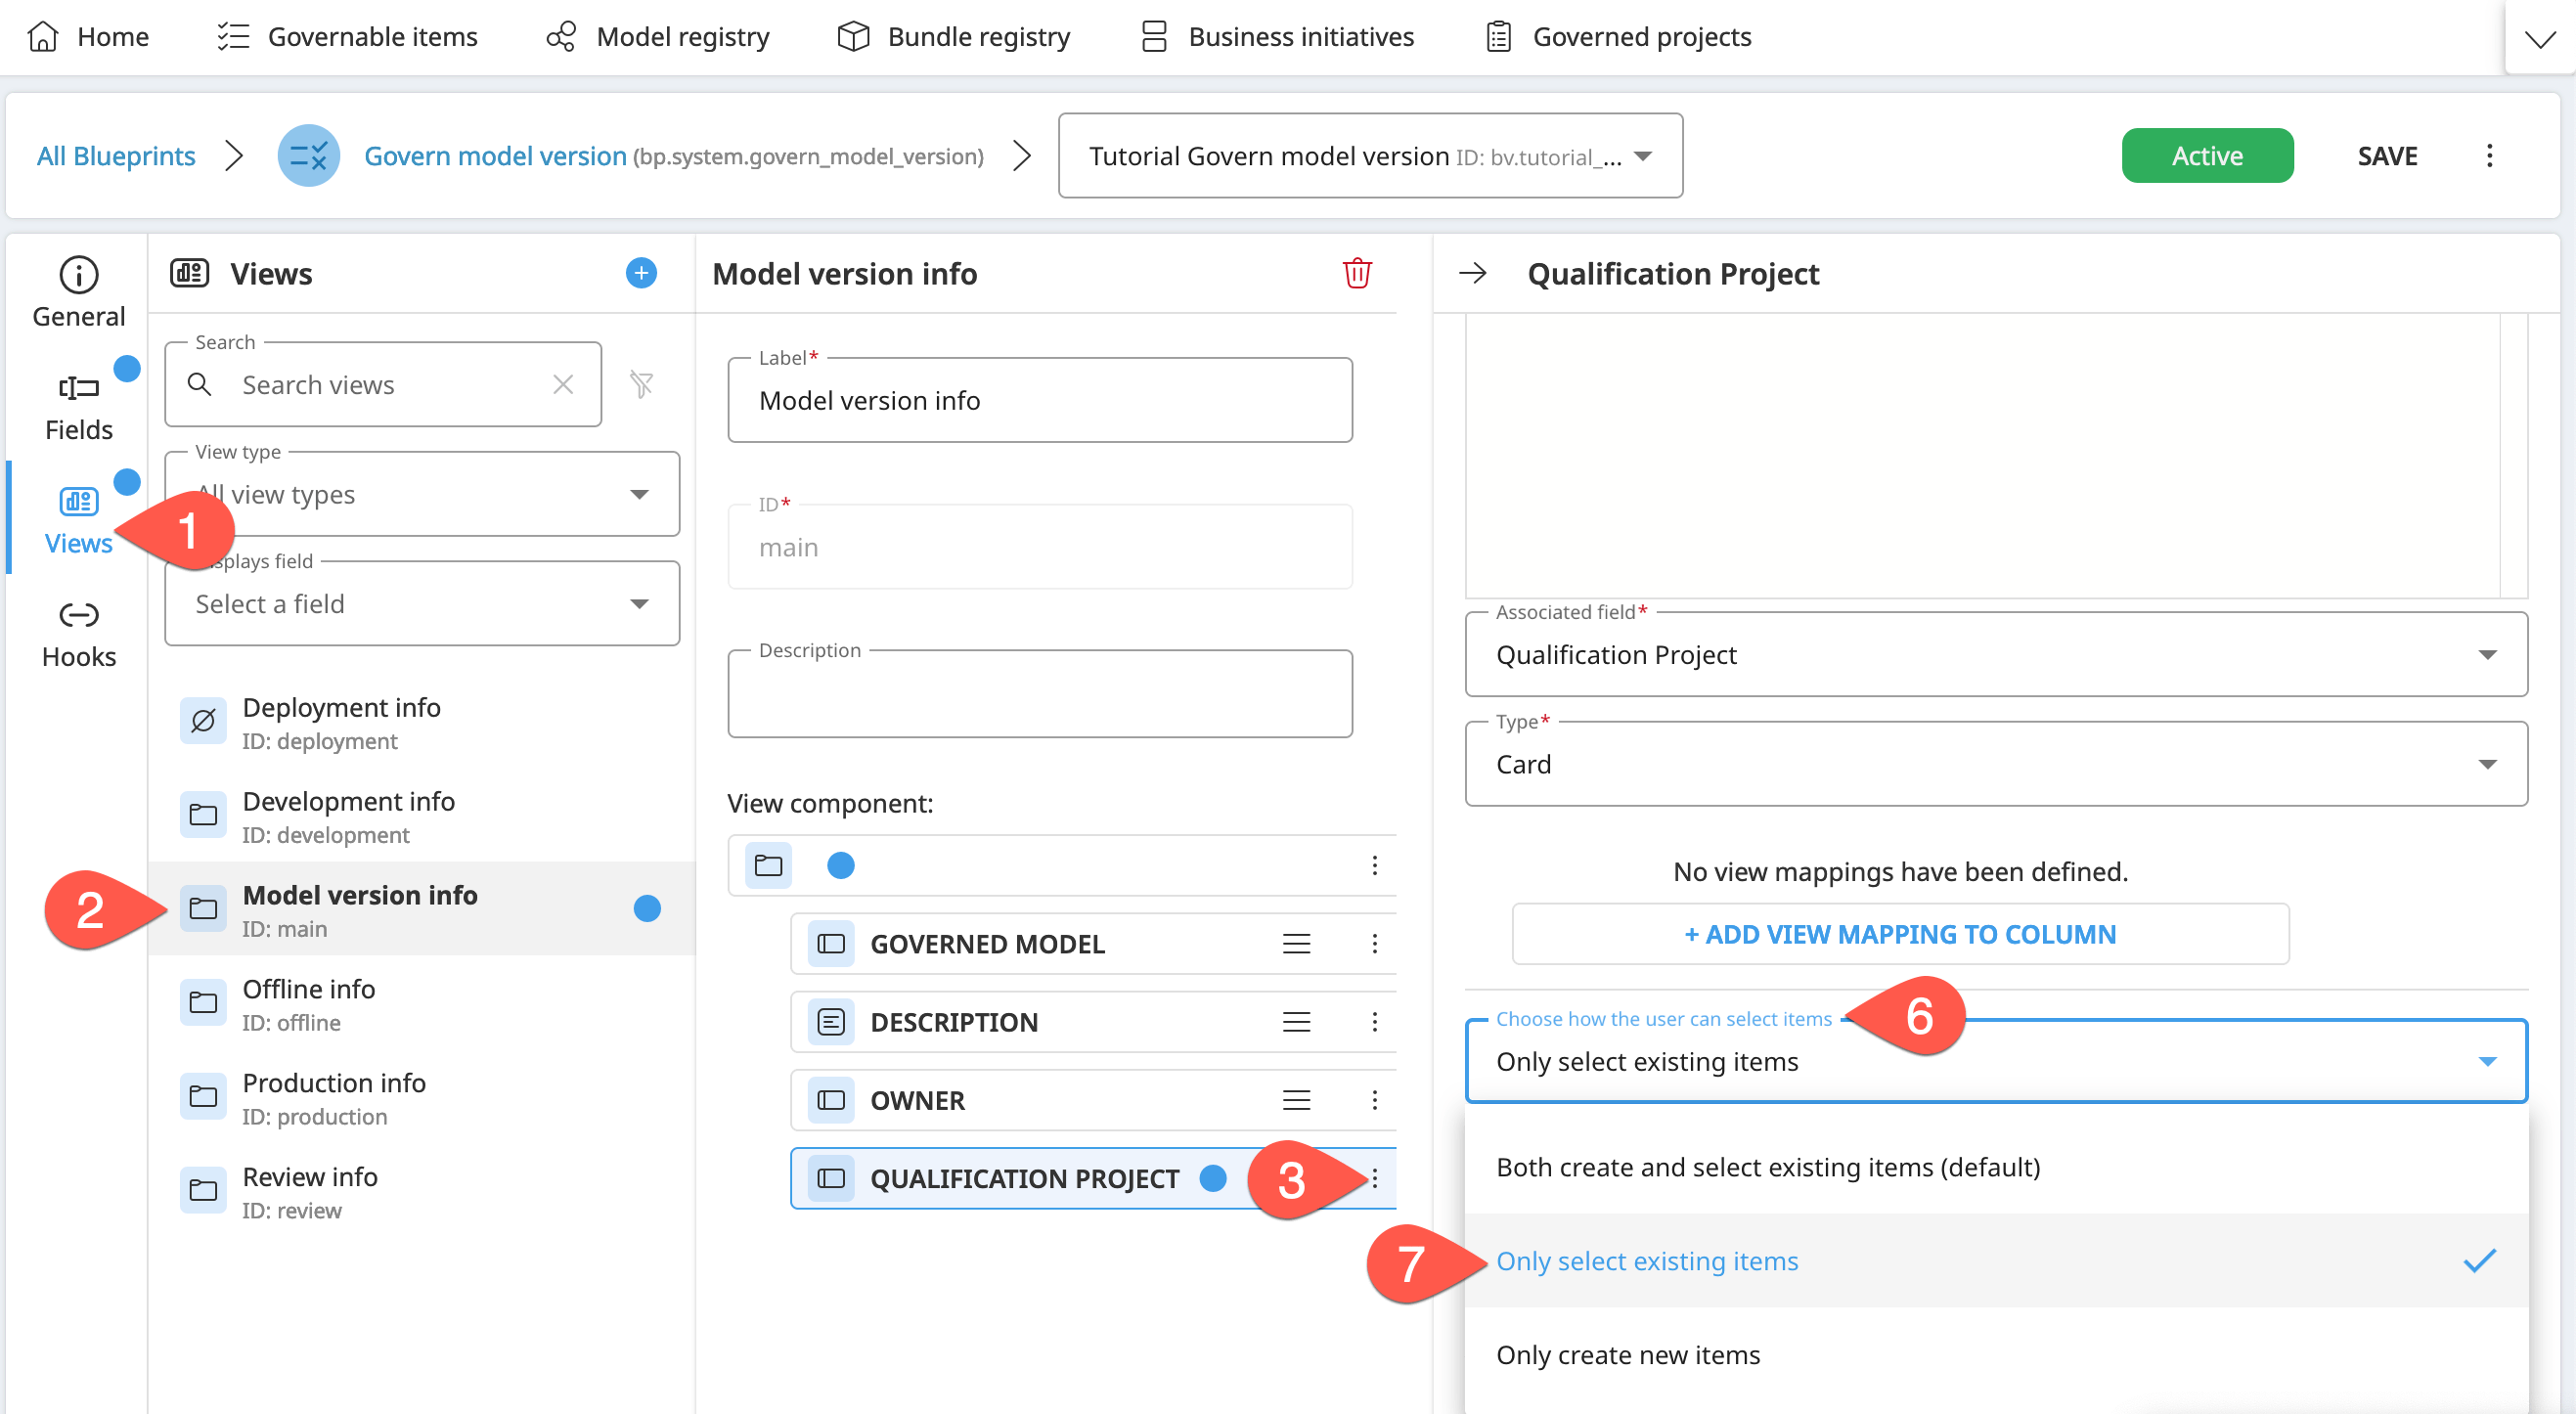Open Governed projects page
Viewport: 2576px width, 1414px height.
point(1617,37)
